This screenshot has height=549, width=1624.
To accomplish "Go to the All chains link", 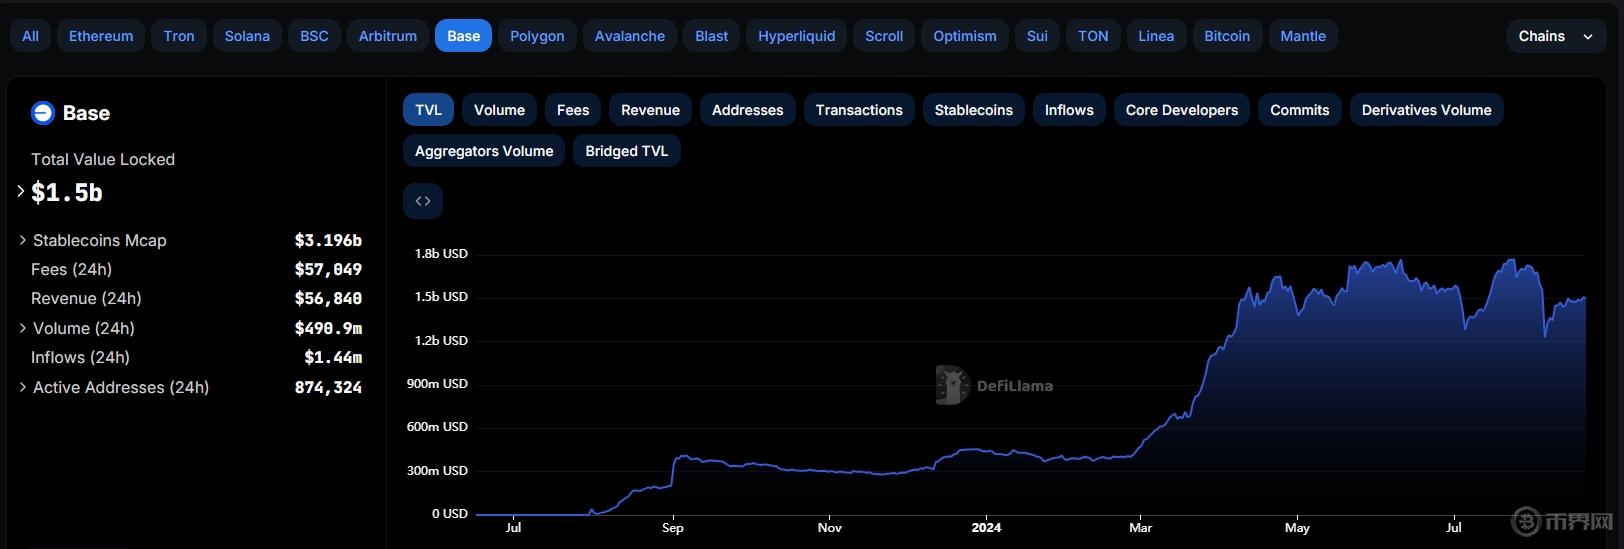I will coord(31,36).
